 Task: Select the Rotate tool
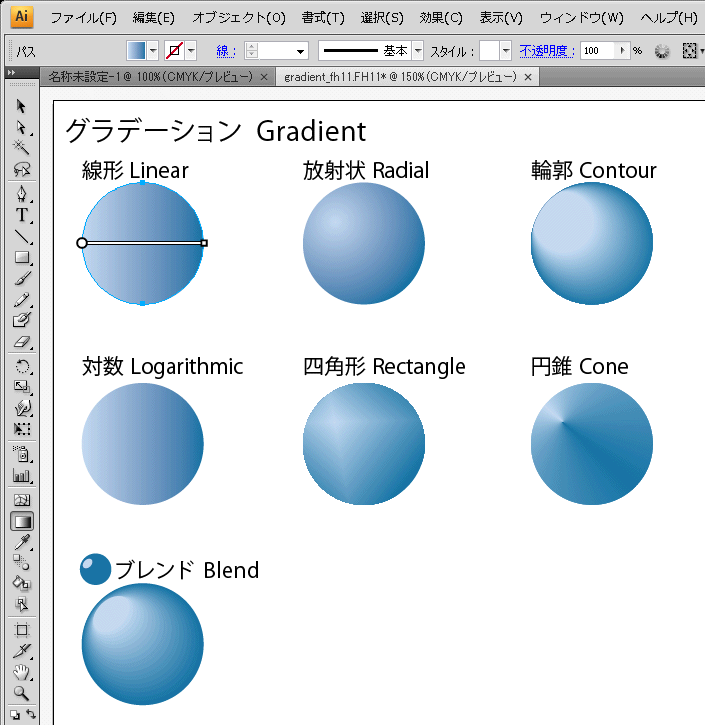pos(21,367)
